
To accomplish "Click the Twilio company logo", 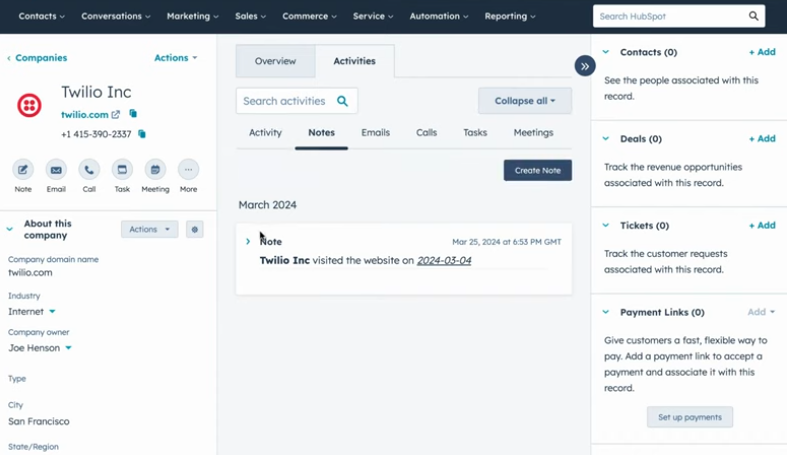I will pyautogui.click(x=29, y=105).
